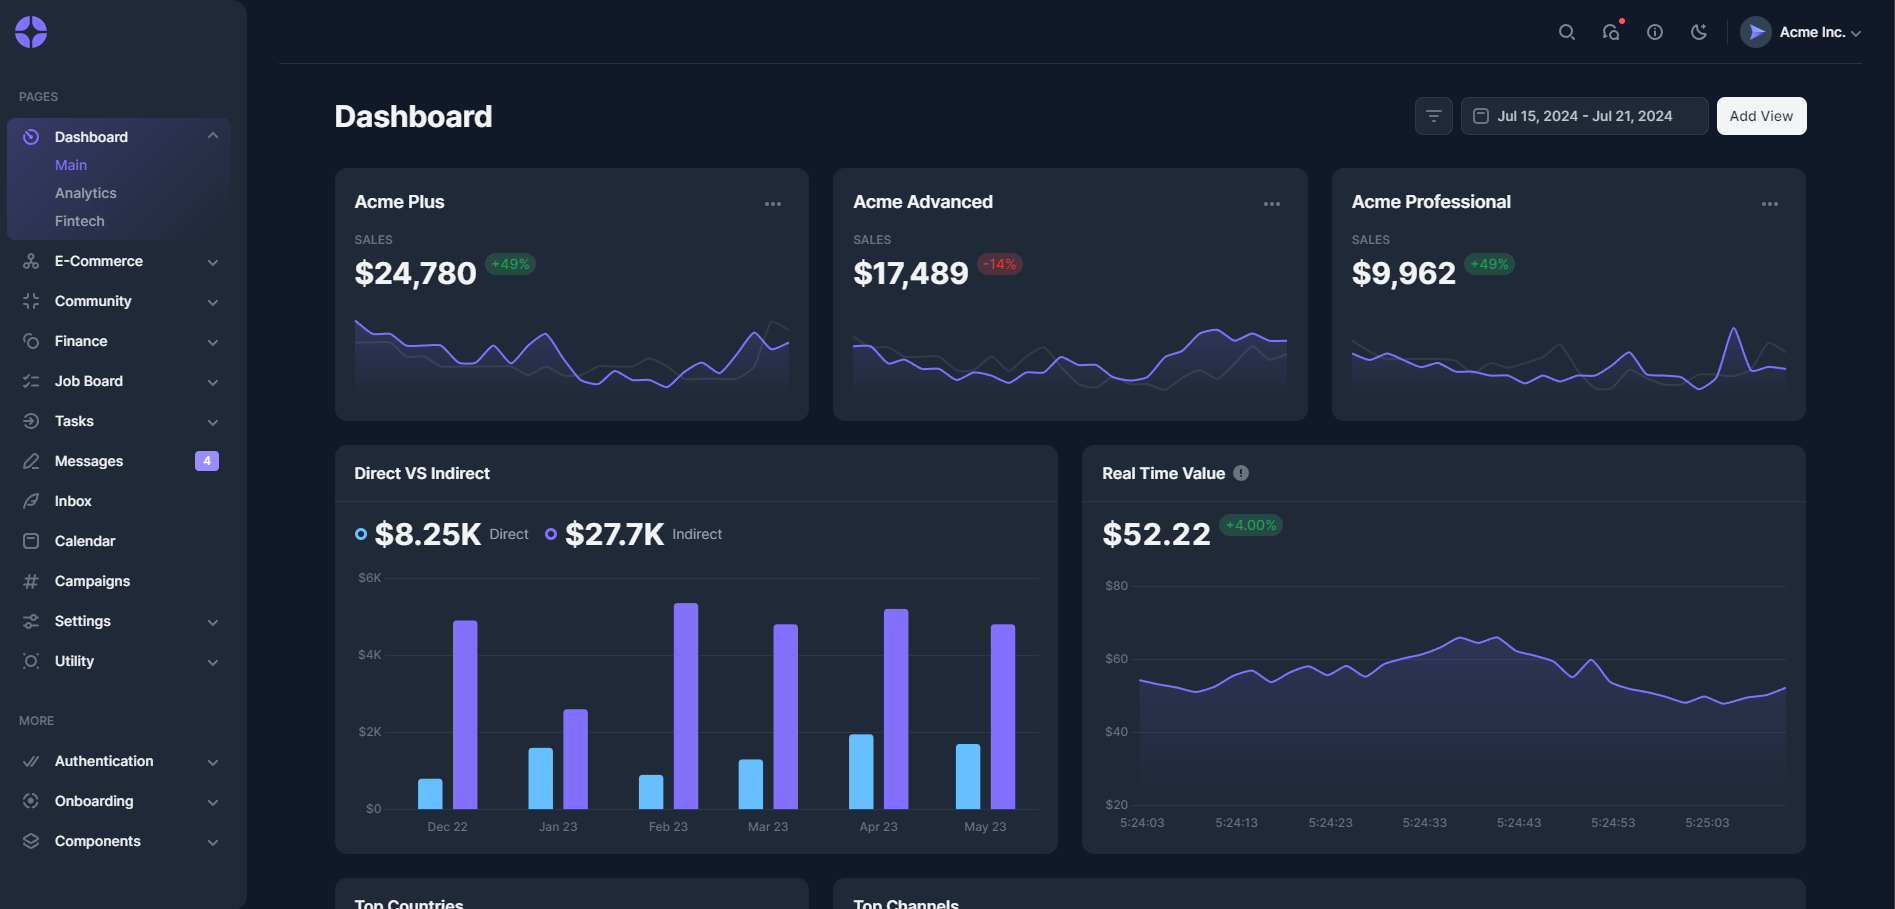Image resolution: width=1895 pixels, height=909 pixels.
Task: Open the Acme Inc. account dropdown
Action: (1800, 31)
